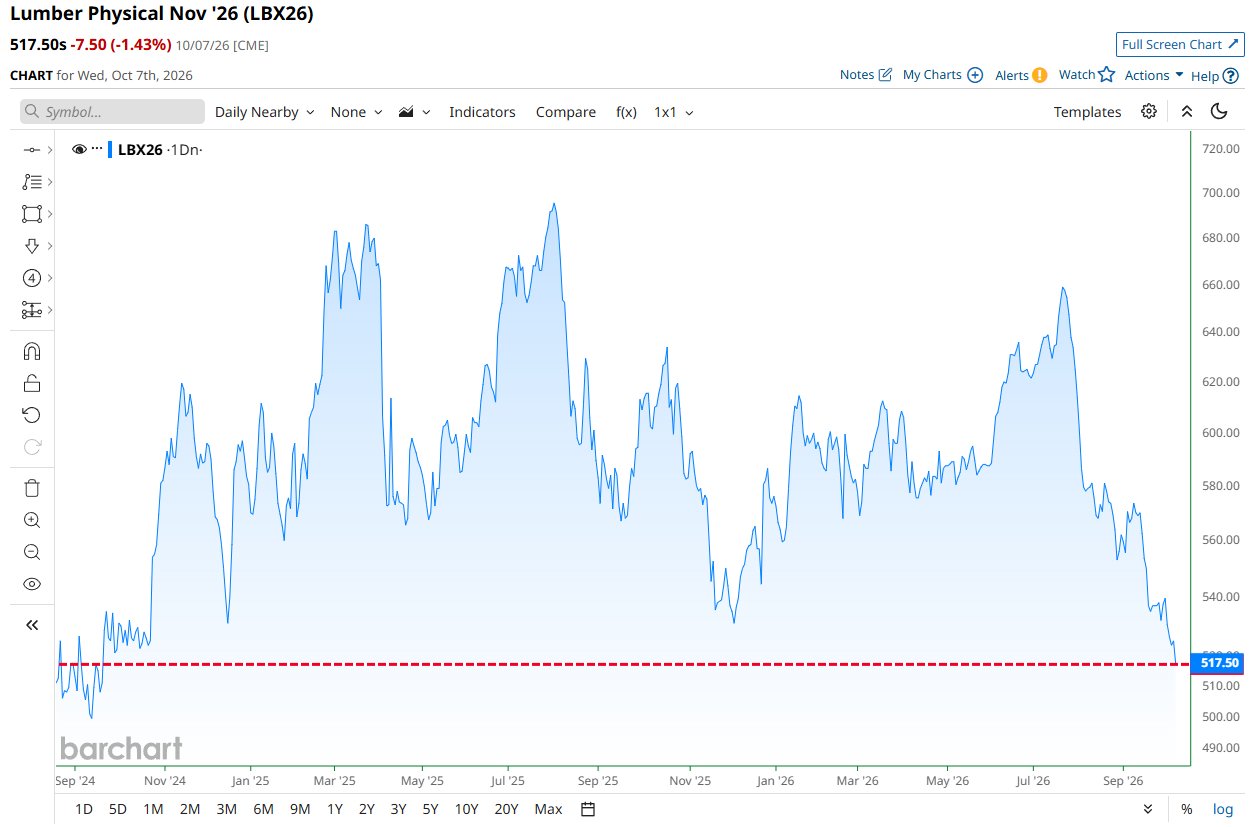Select the numbered circle annotation tool

click(x=31, y=278)
